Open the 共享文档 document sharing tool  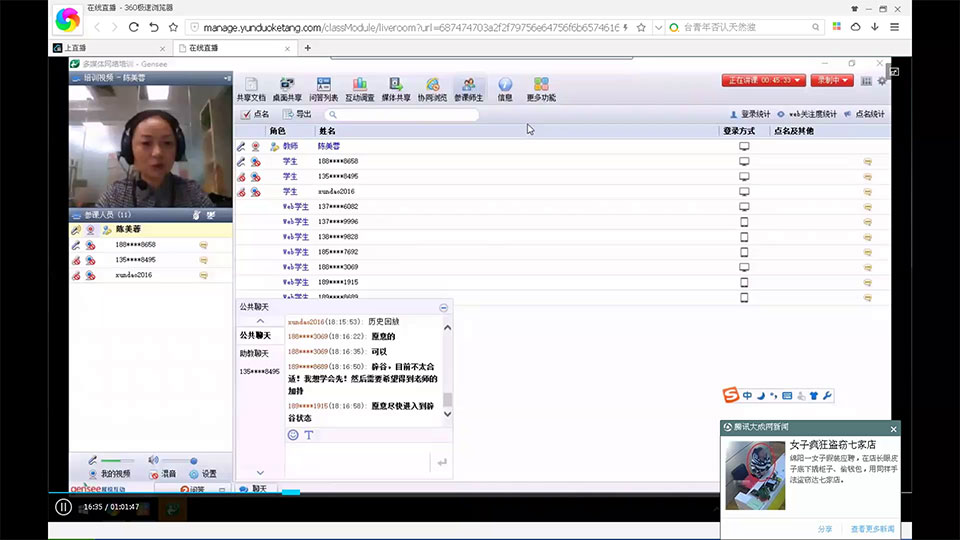coord(251,89)
